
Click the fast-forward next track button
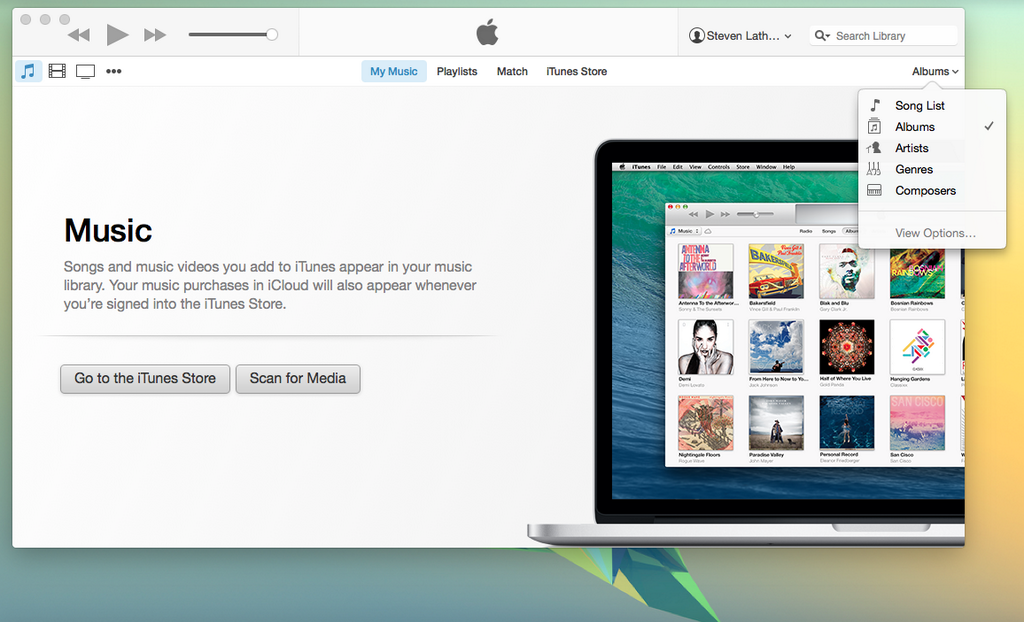(x=155, y=35)
